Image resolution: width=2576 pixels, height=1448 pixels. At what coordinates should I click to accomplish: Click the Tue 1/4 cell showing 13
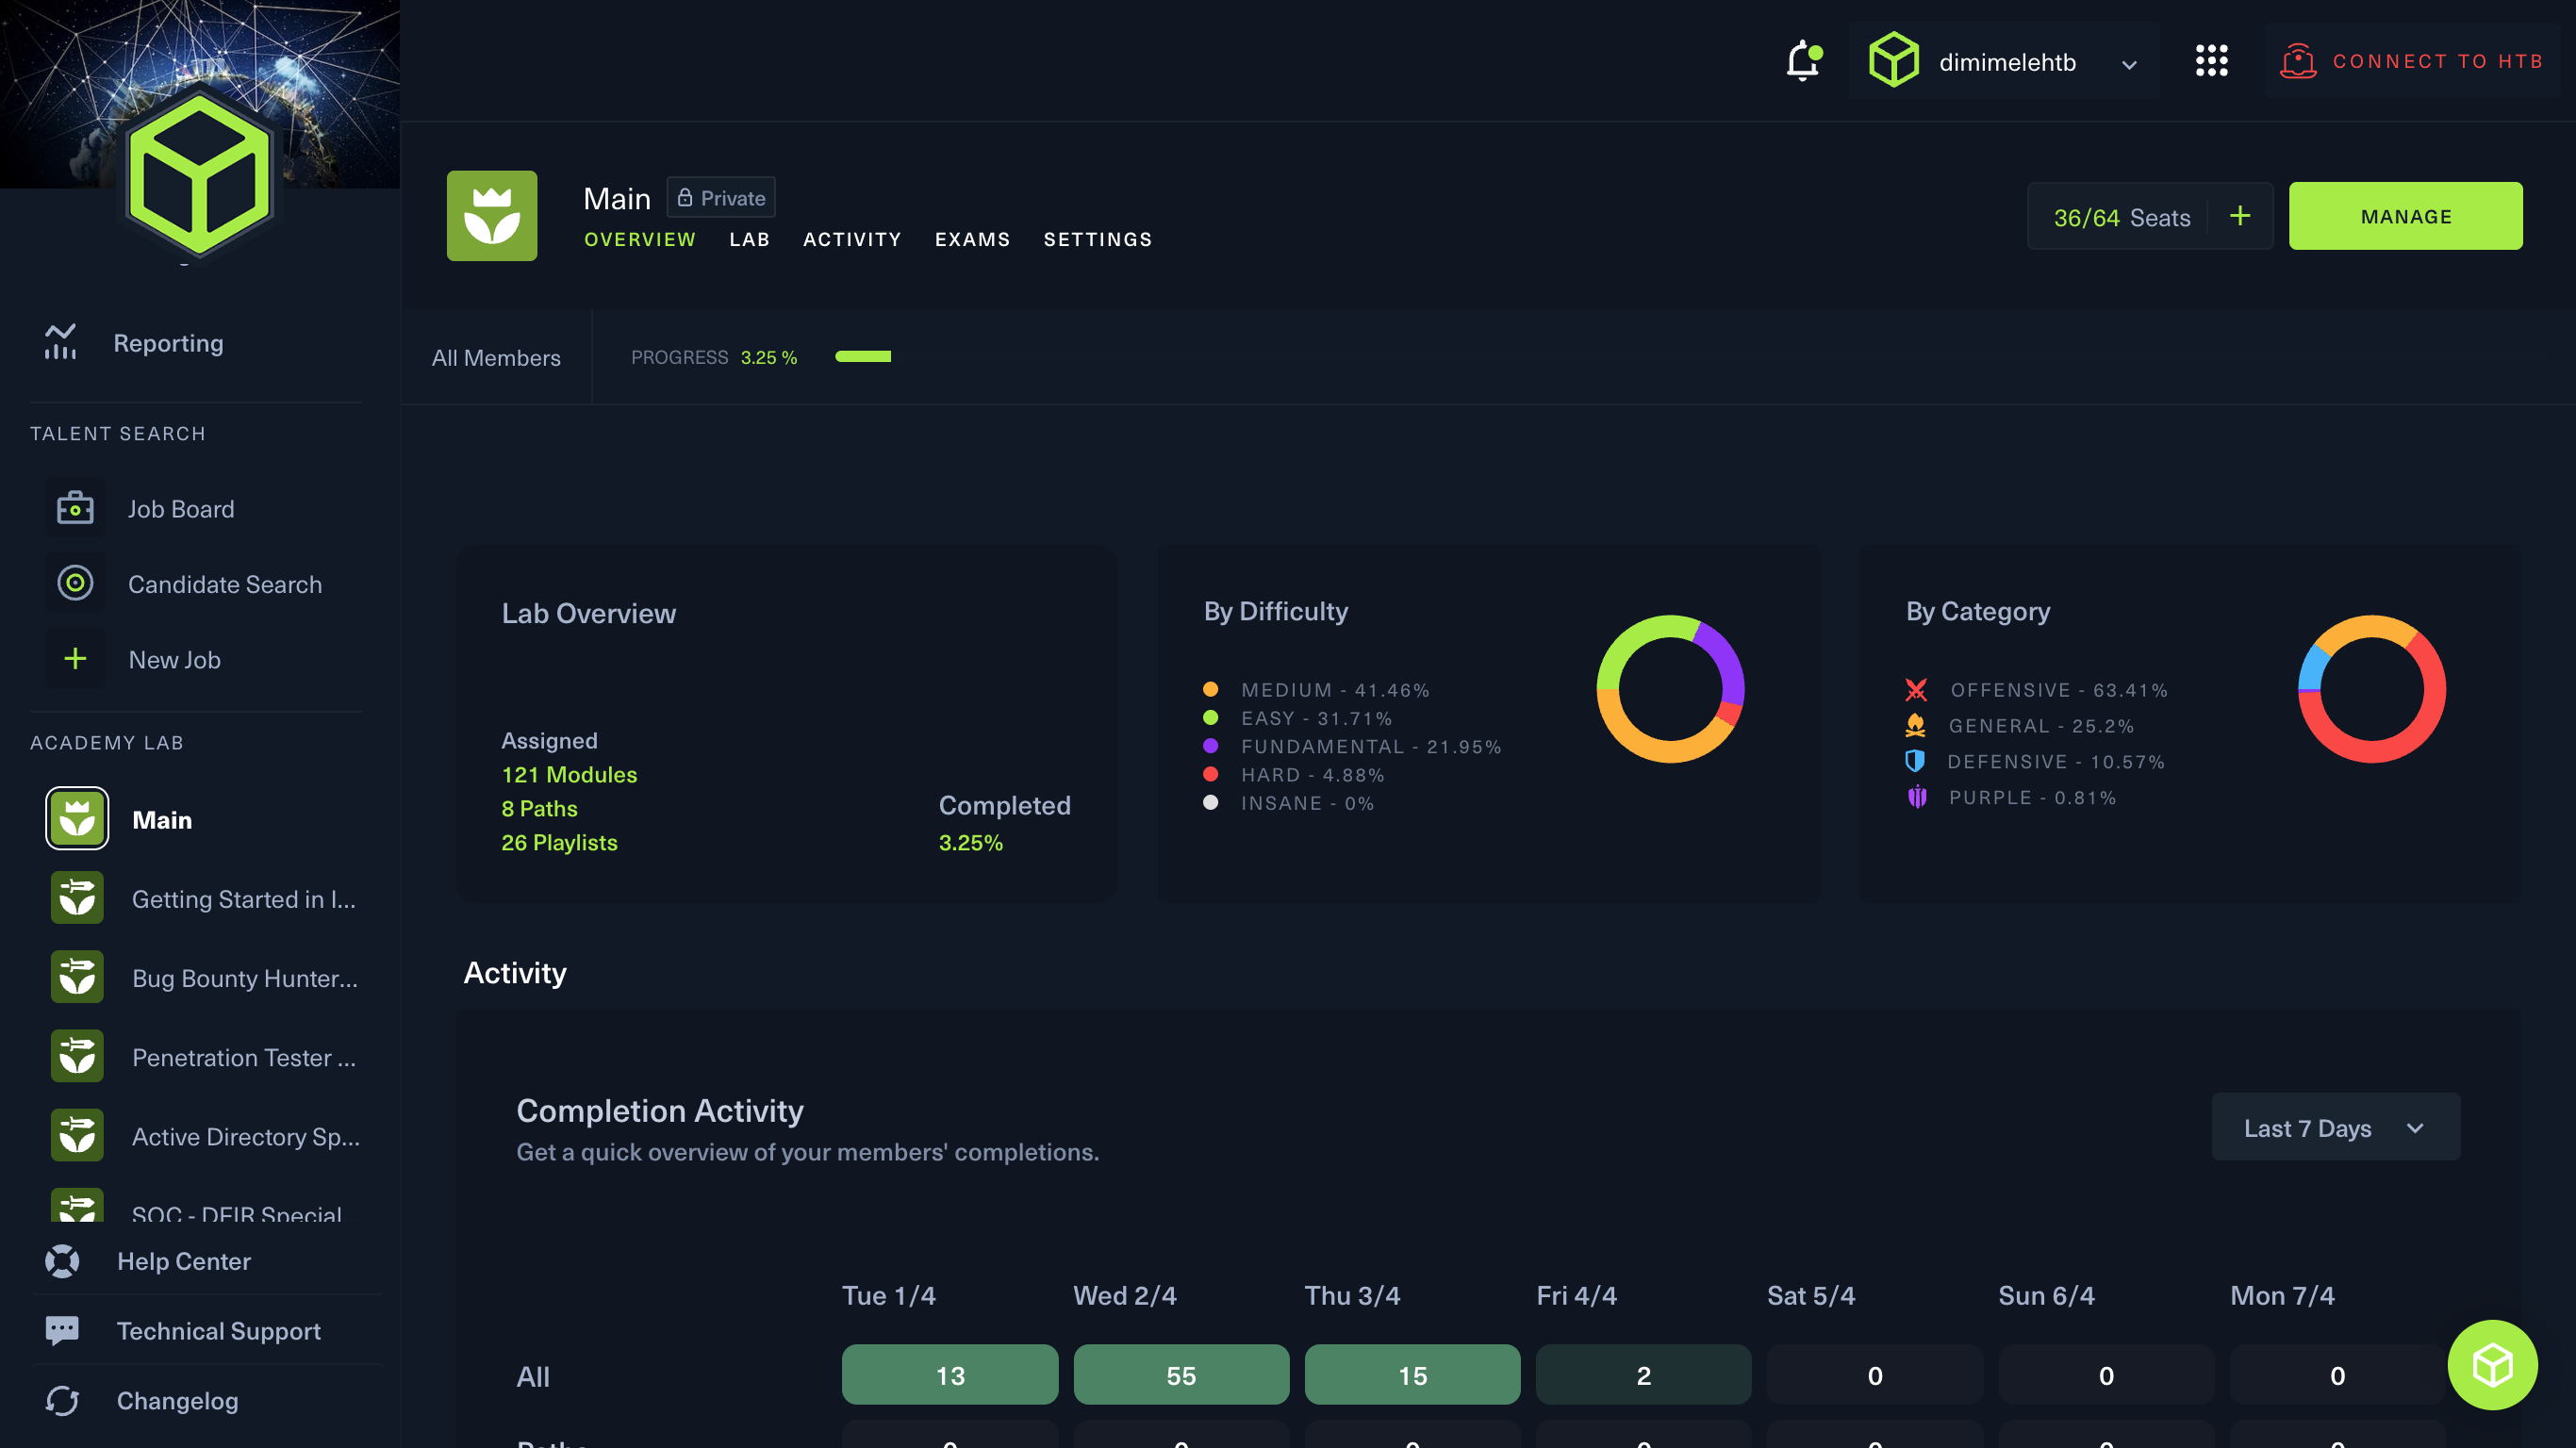point(949,1375)
